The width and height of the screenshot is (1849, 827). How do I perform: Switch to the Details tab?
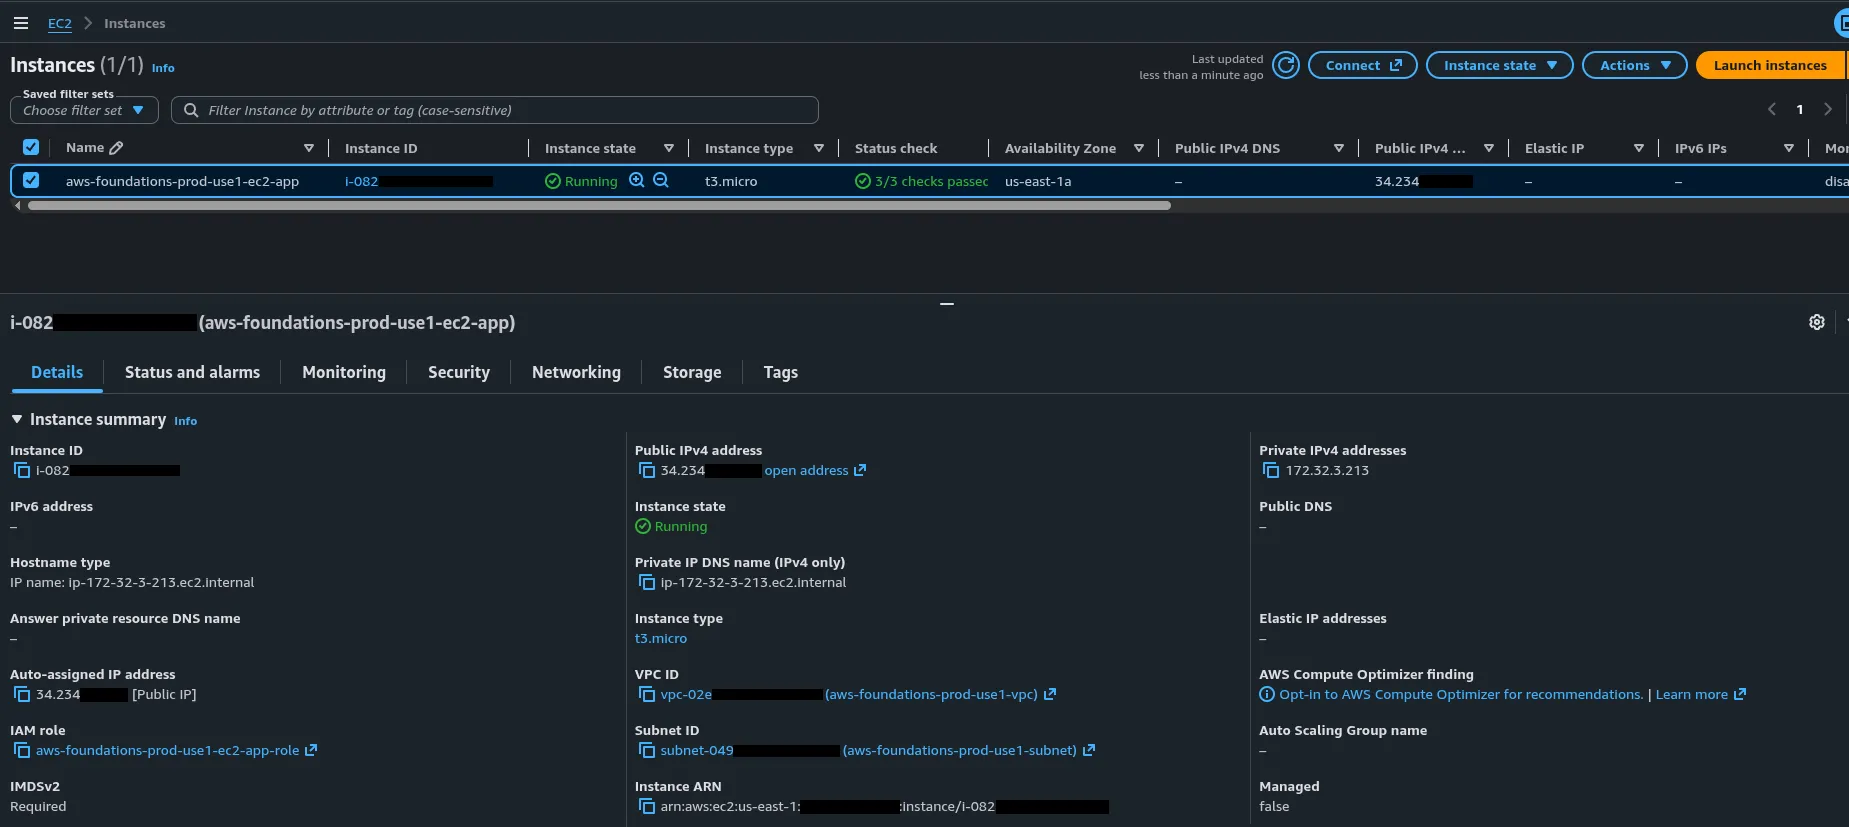[57, 372]
